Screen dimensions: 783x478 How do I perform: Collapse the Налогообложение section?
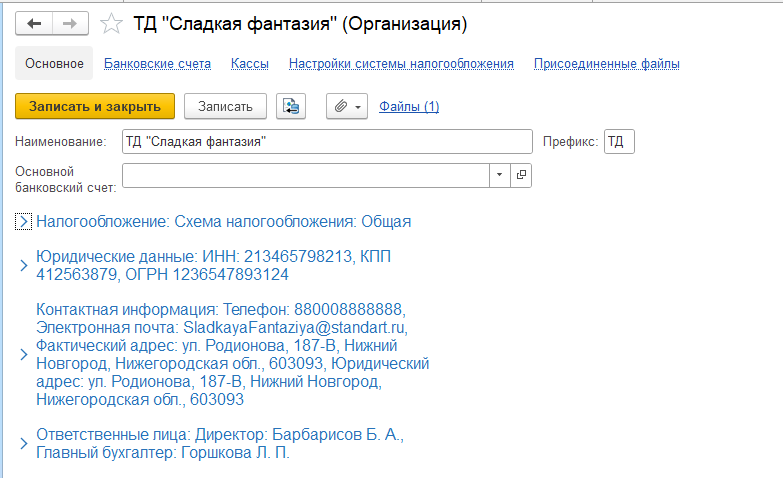coord(25,221)
